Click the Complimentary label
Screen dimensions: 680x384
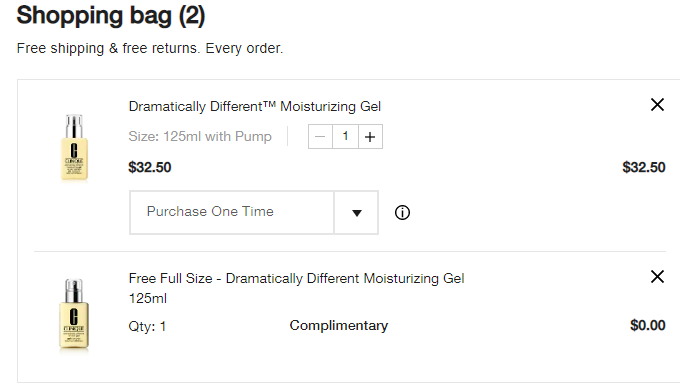(339, 325)
